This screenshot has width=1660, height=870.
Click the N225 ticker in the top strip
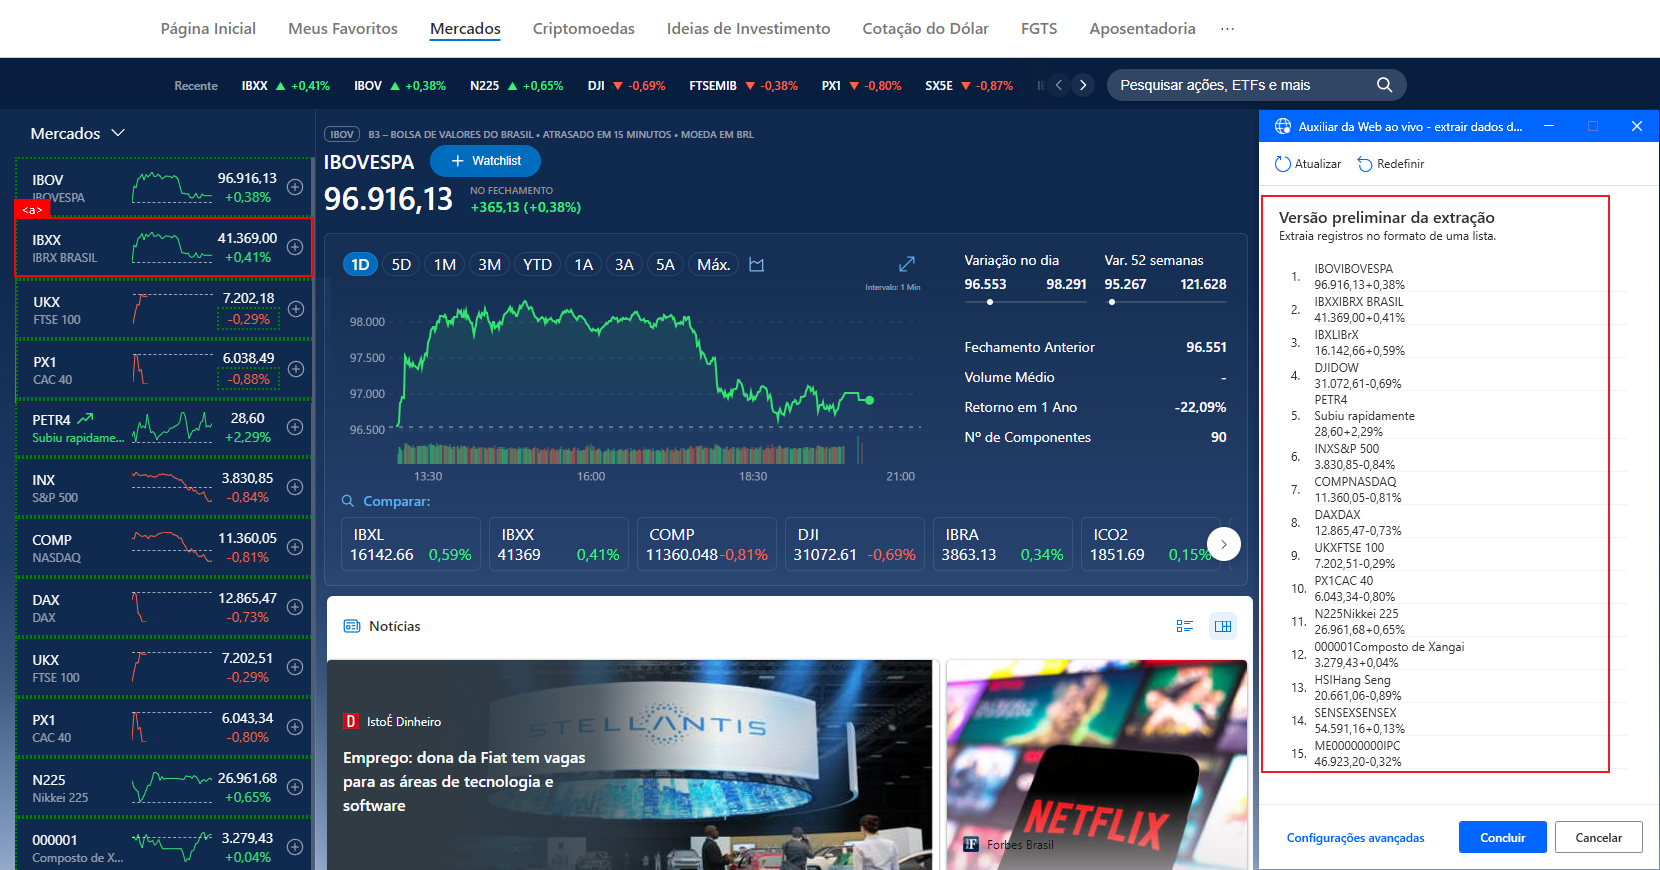click(516, 86)
